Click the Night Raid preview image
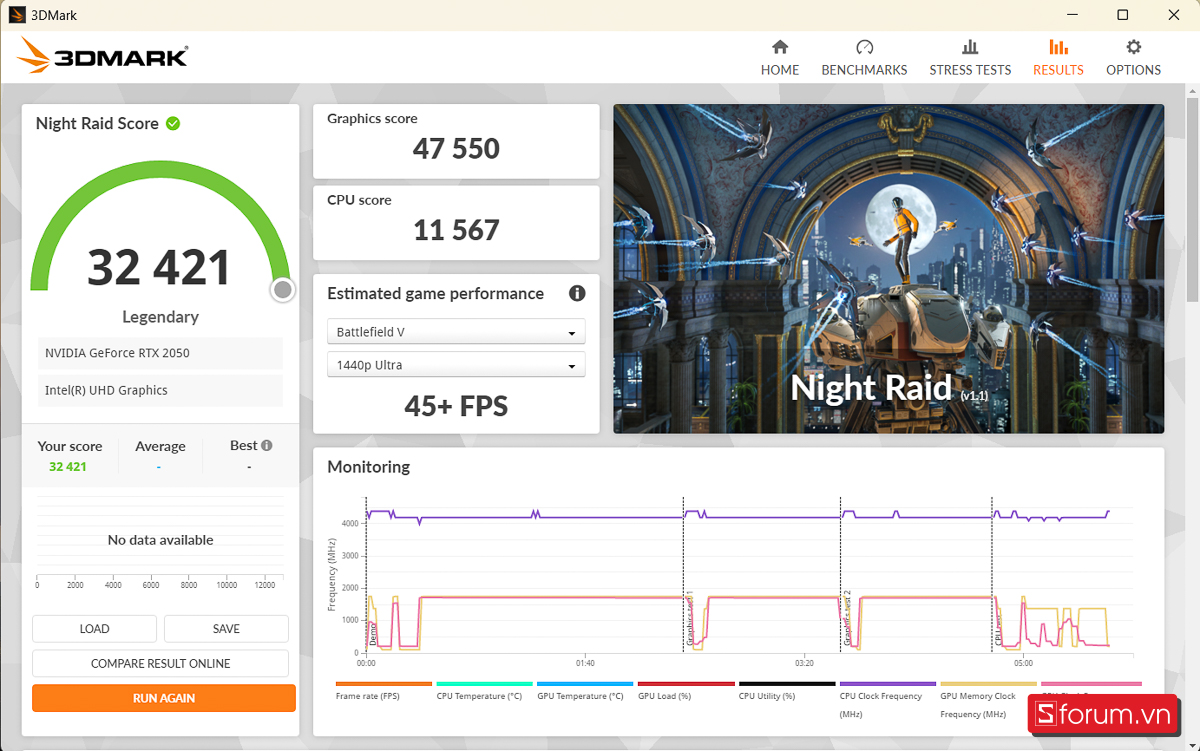This screenshot has width=1200, height=751. tap(889, 269)
